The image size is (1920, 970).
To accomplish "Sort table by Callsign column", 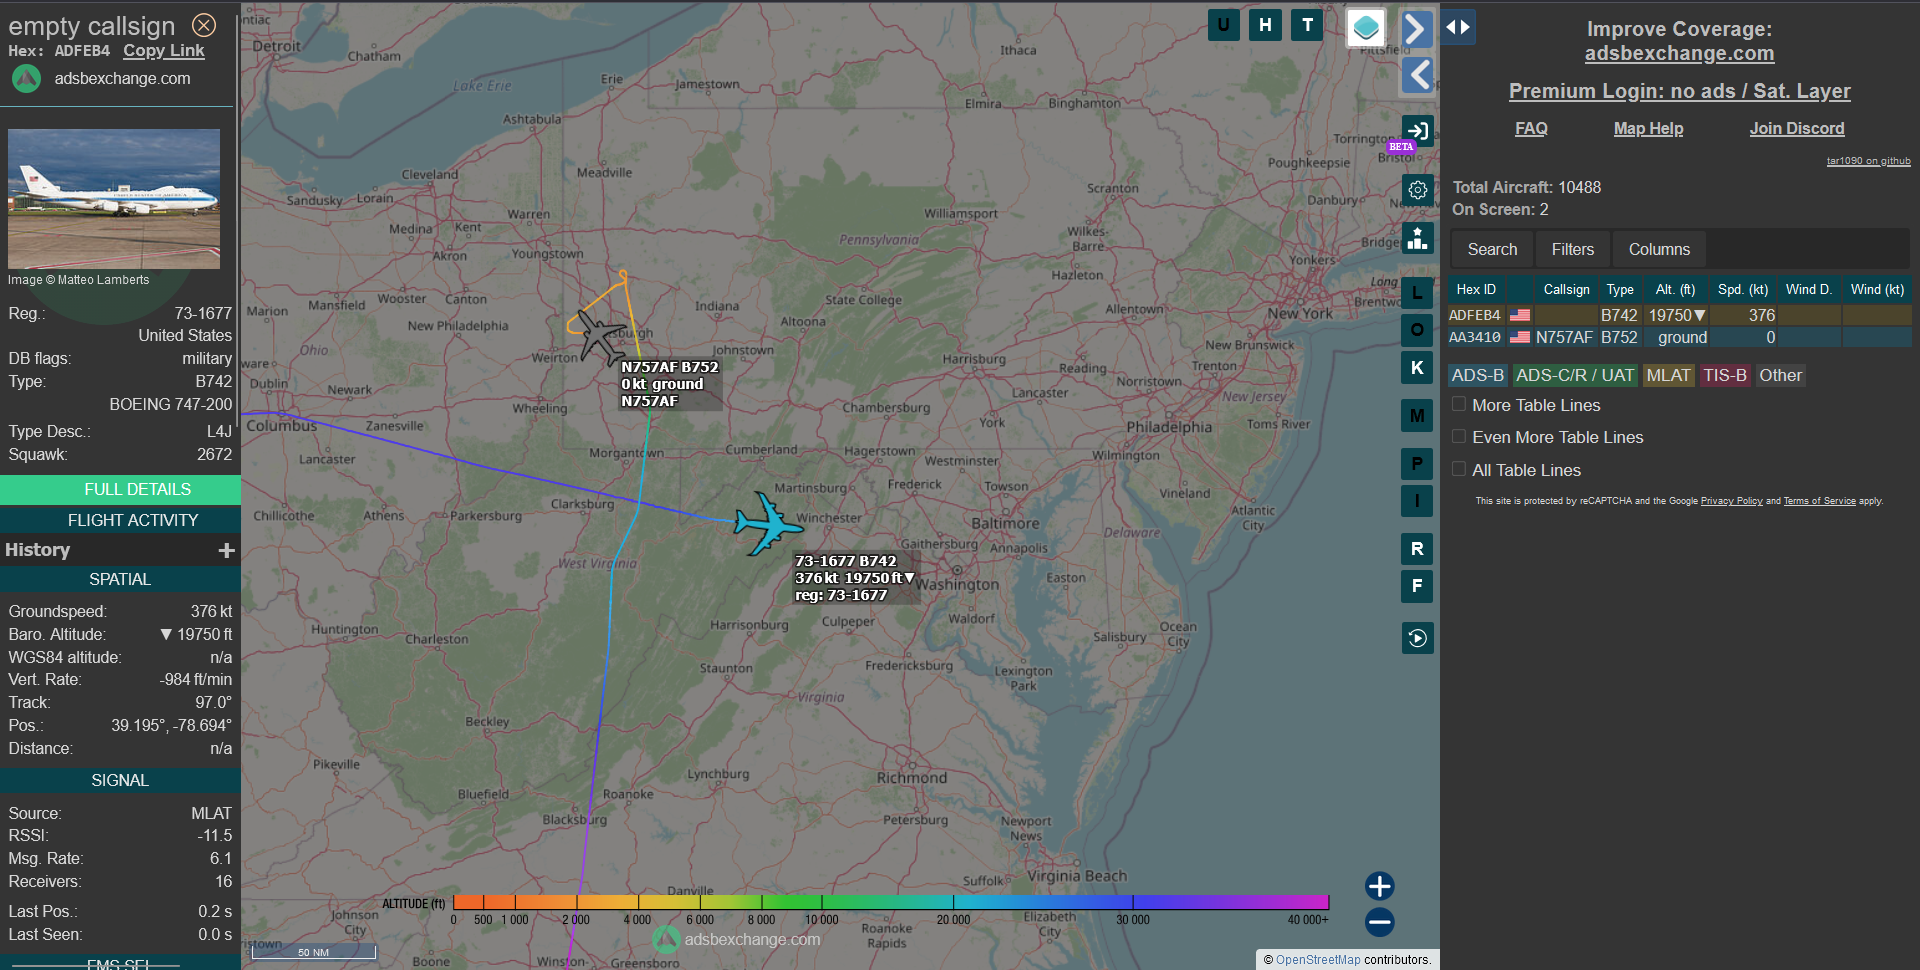I will pos(1566,290).
